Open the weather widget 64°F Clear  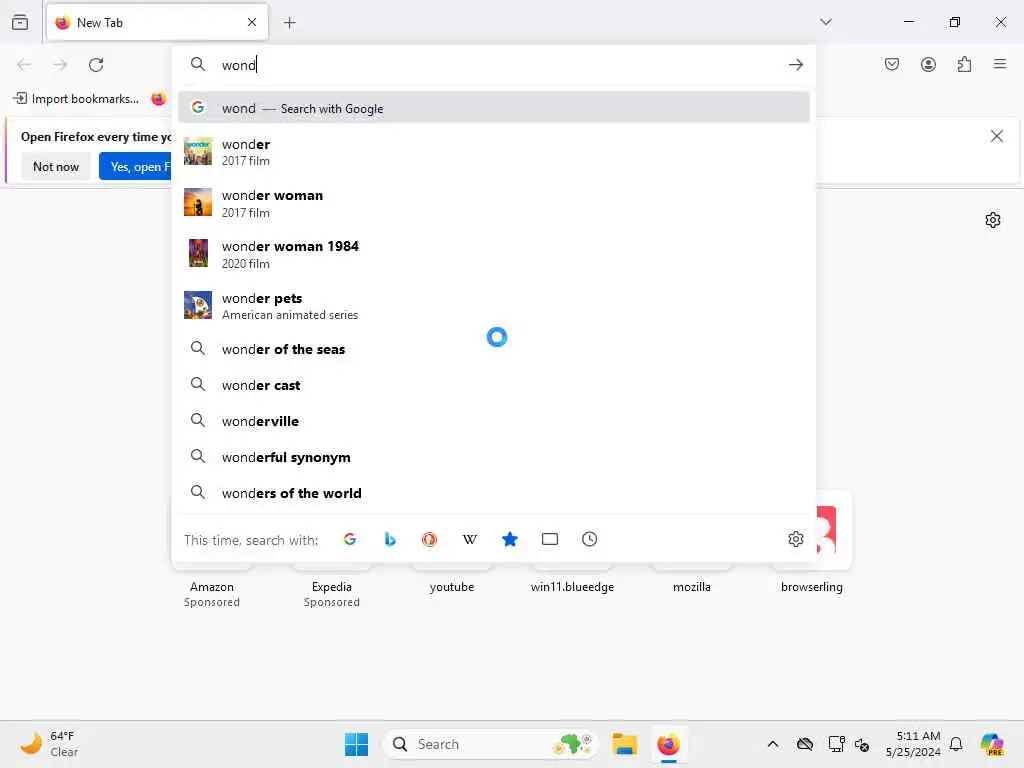[49, 744]
